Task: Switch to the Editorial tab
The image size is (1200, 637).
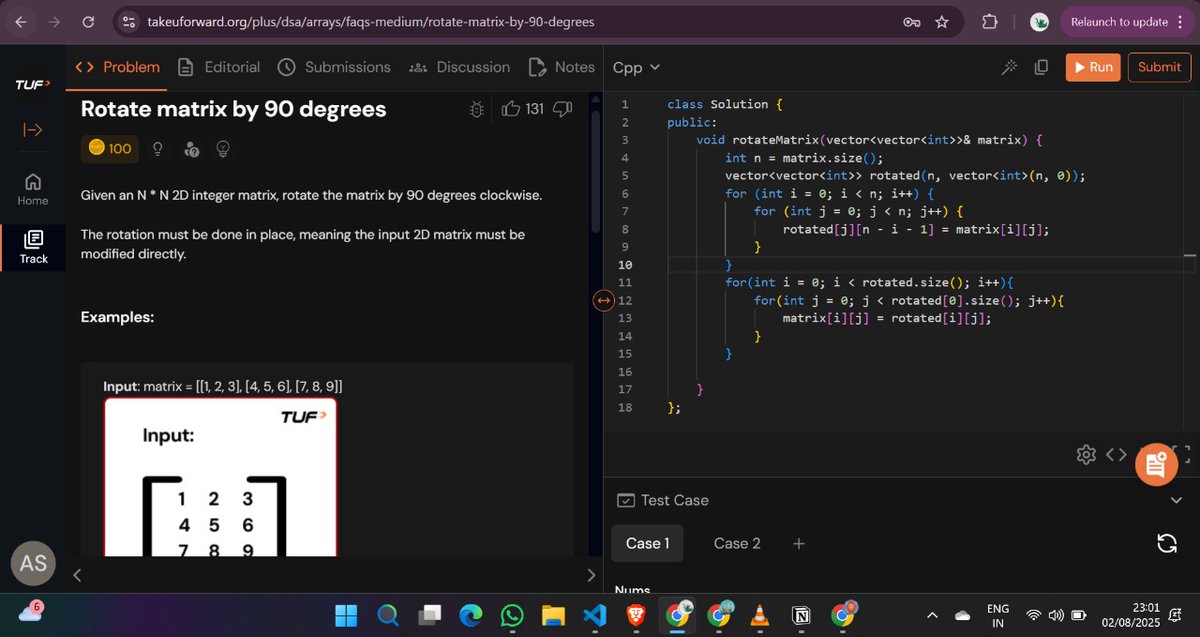Action: (x=218, y=67)
